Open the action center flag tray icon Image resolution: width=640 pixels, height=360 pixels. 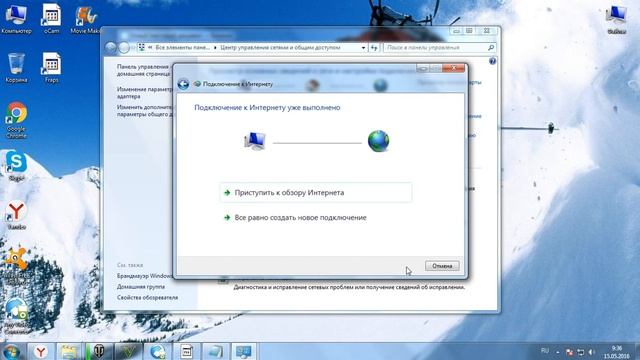(569, 352)
